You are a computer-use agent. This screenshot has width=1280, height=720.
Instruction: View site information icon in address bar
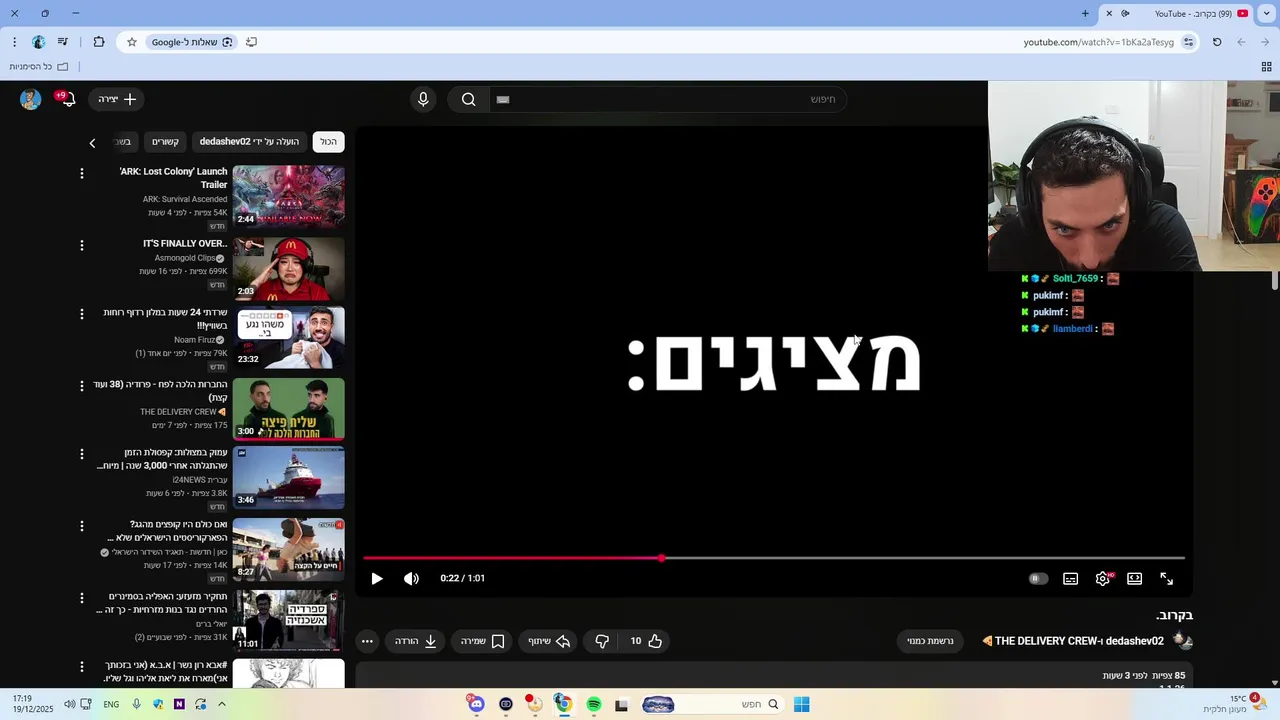1188,42
